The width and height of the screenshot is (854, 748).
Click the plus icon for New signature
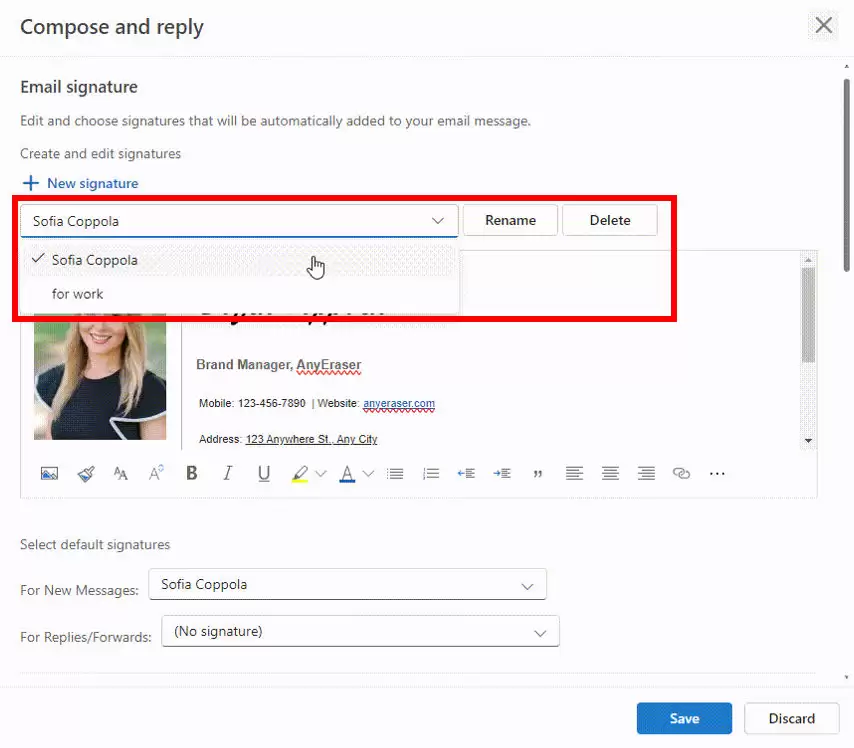coord(31,183)
